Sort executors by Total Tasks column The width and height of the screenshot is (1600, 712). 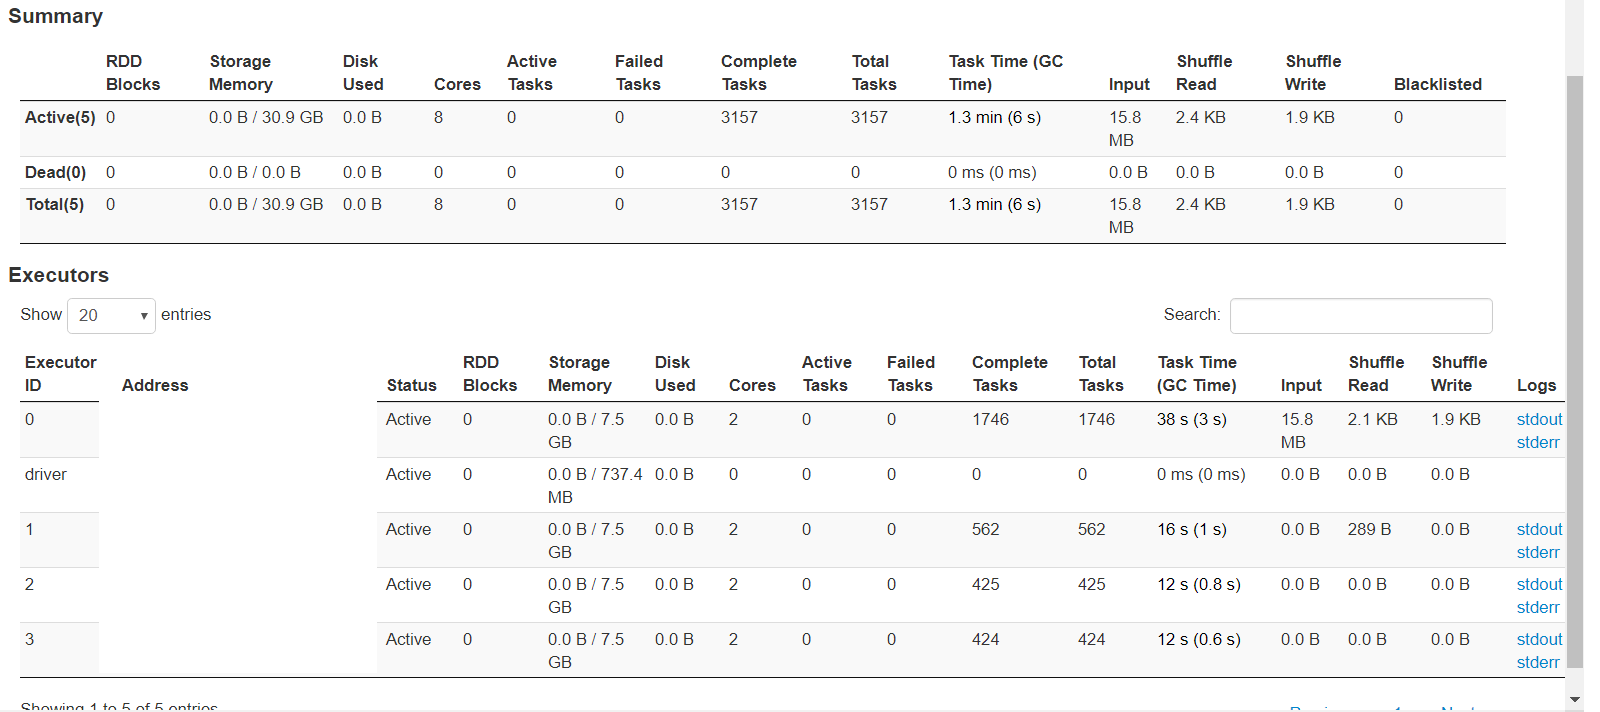pos(1101,374)
